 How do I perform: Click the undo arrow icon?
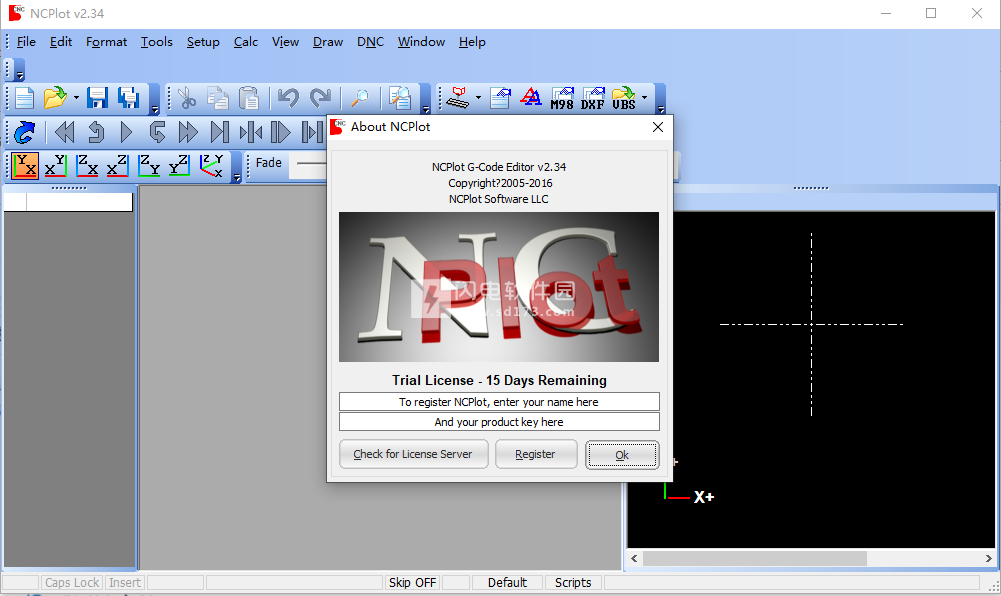288,98
